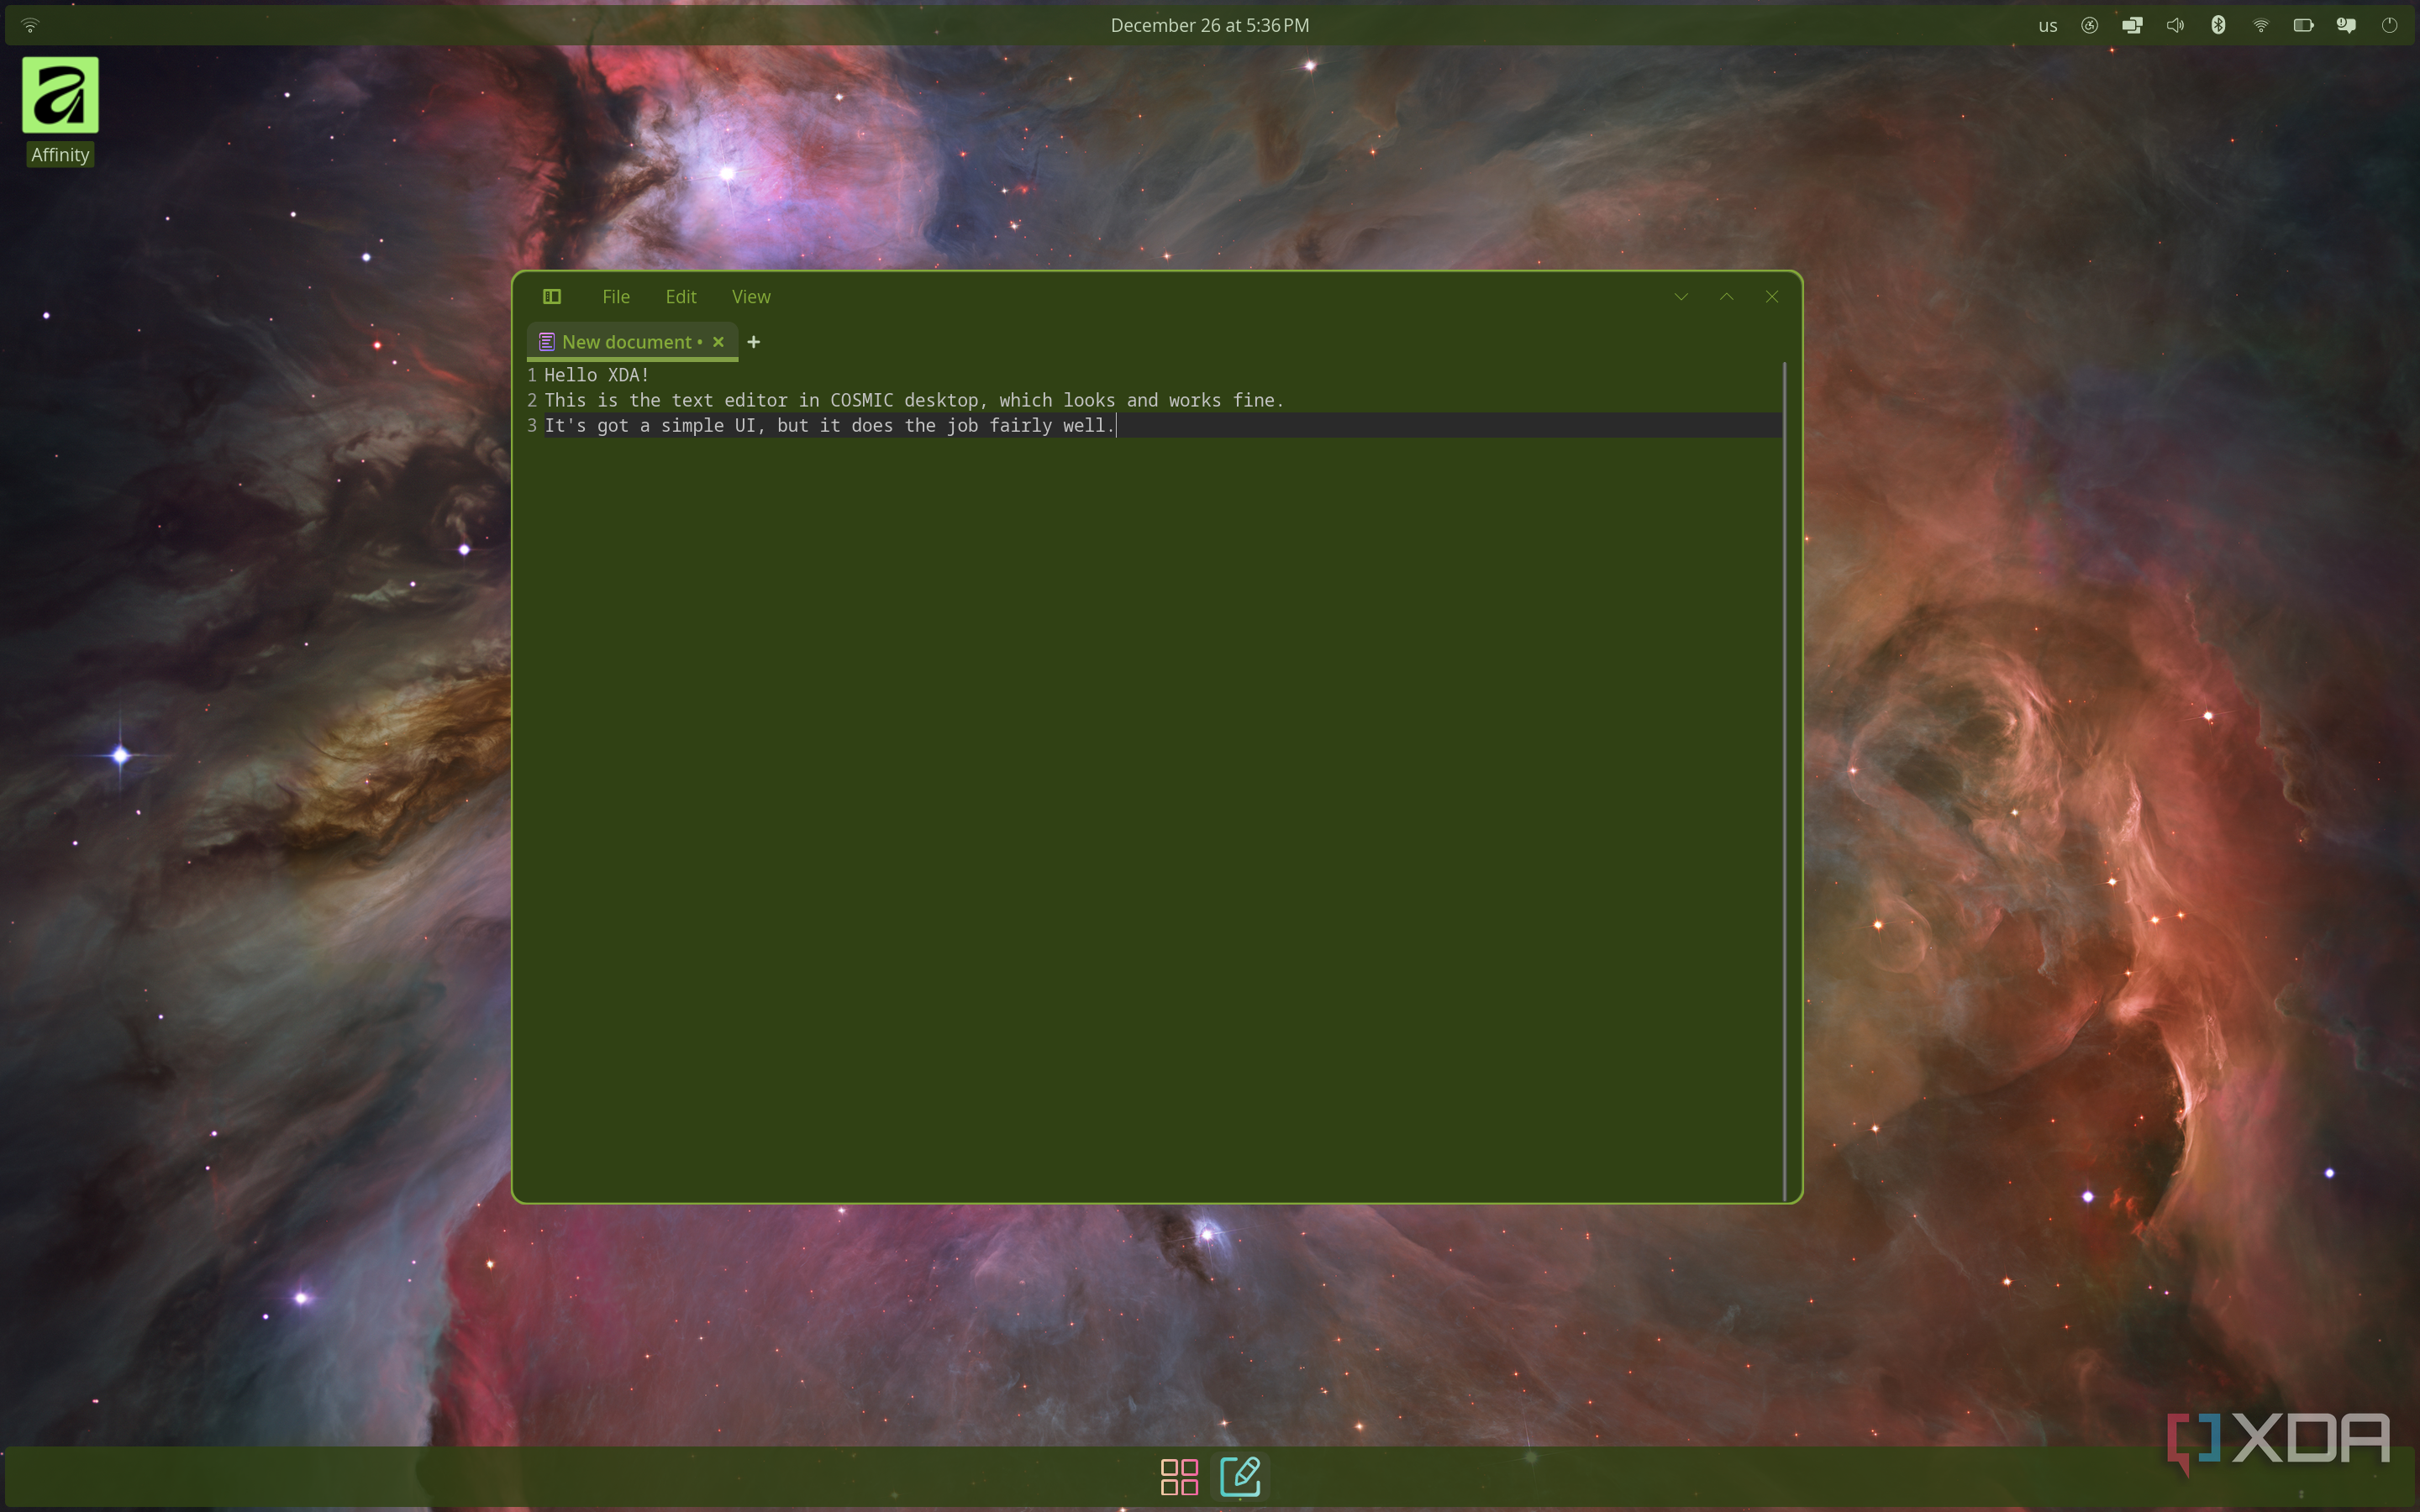Image resolution: width=2420 pixels, height=1512 pixels.
Task: Click the editor's vertical scrollbar
Action: [1784, 780]
